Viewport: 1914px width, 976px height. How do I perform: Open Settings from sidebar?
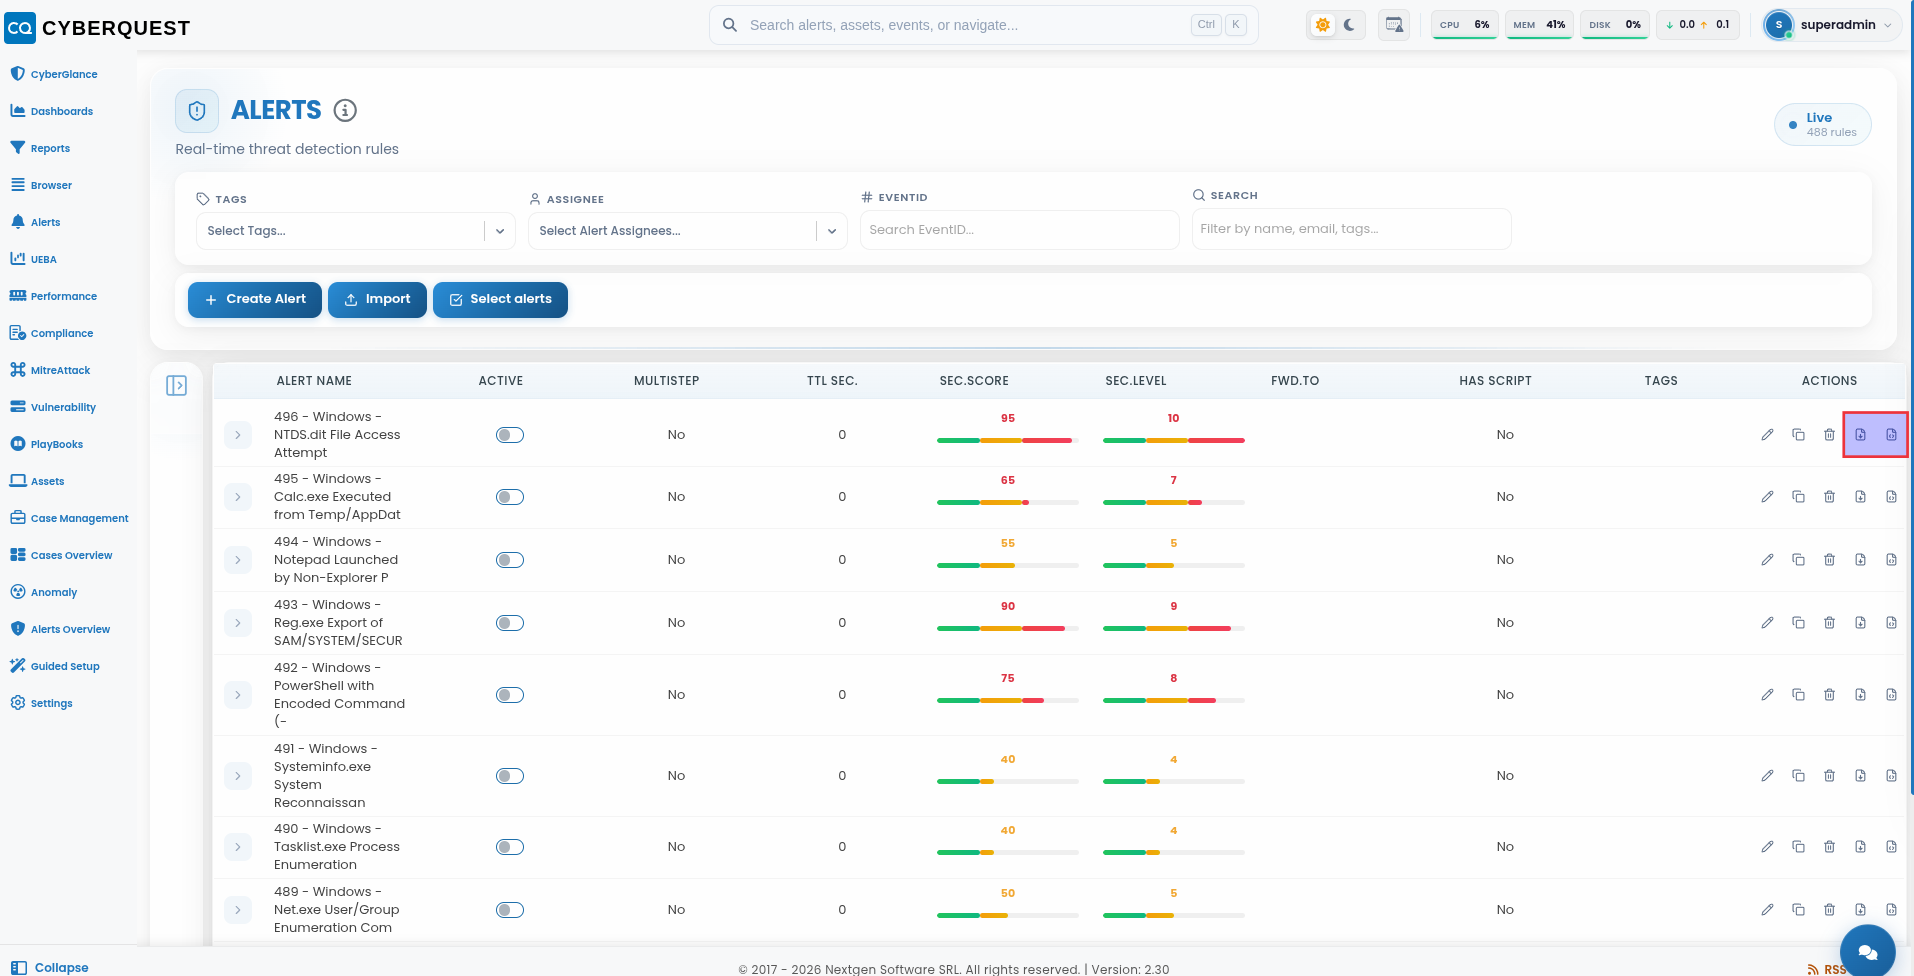pos(41,703)
